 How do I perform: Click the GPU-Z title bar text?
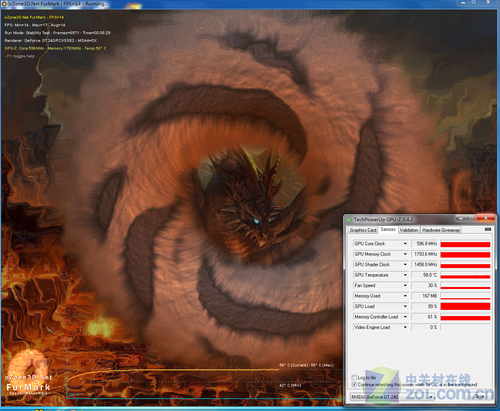pyautogui.click(x=383, y=220)
